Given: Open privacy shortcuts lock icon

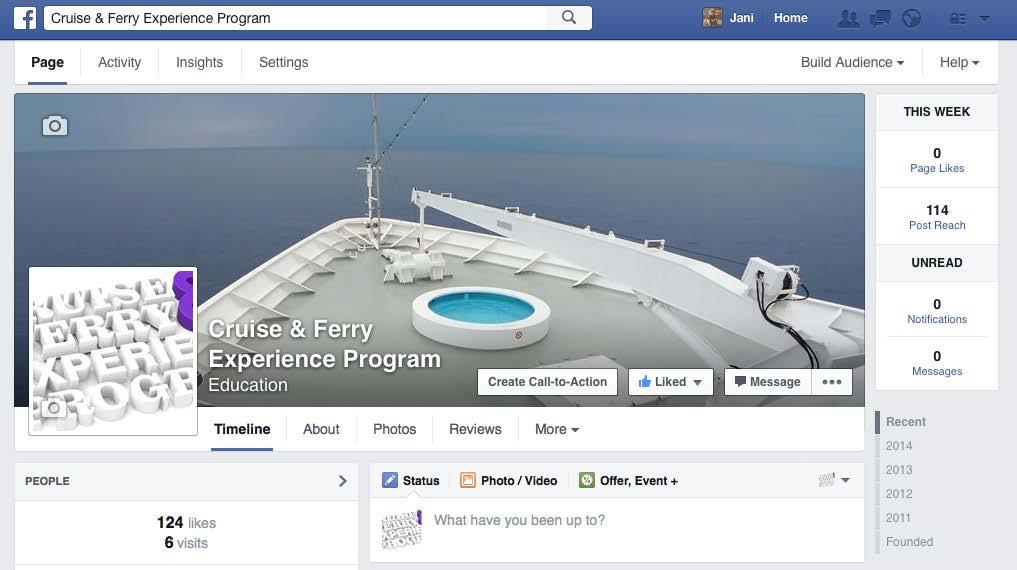Looking at the screenshot, I should tap(957, 18).
